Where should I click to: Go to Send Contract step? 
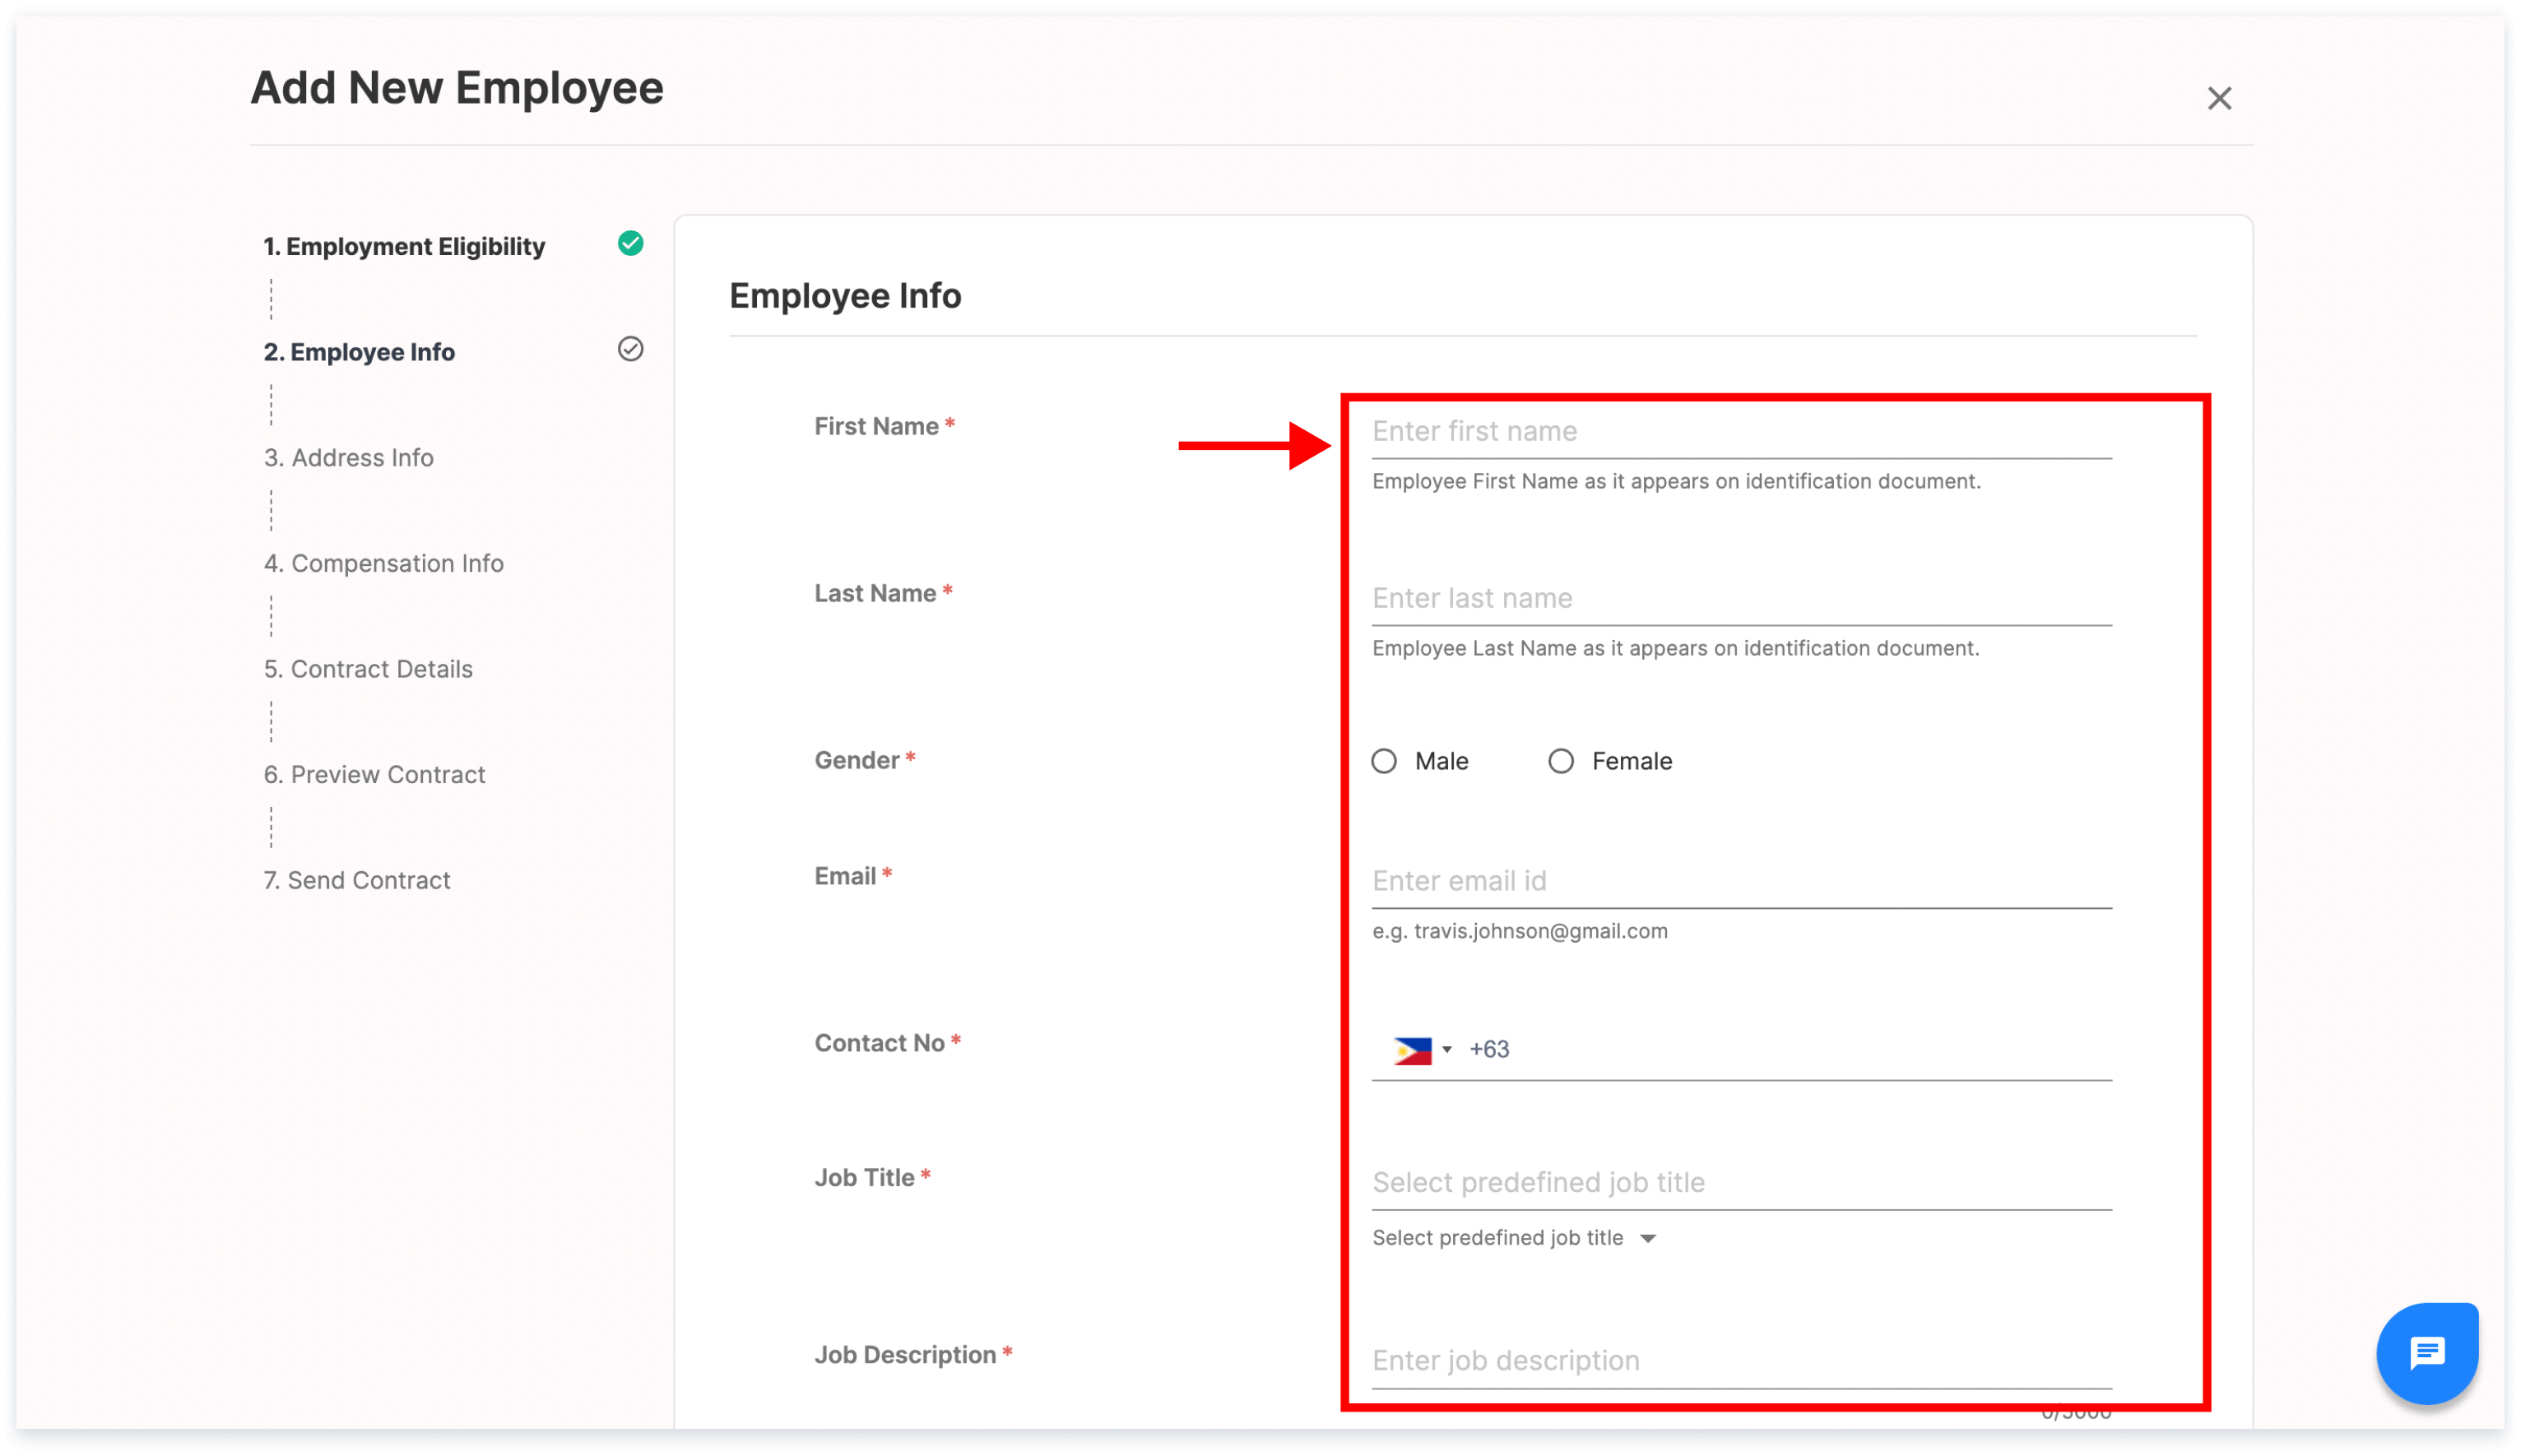pyautogui.click(x=357, y=880)
